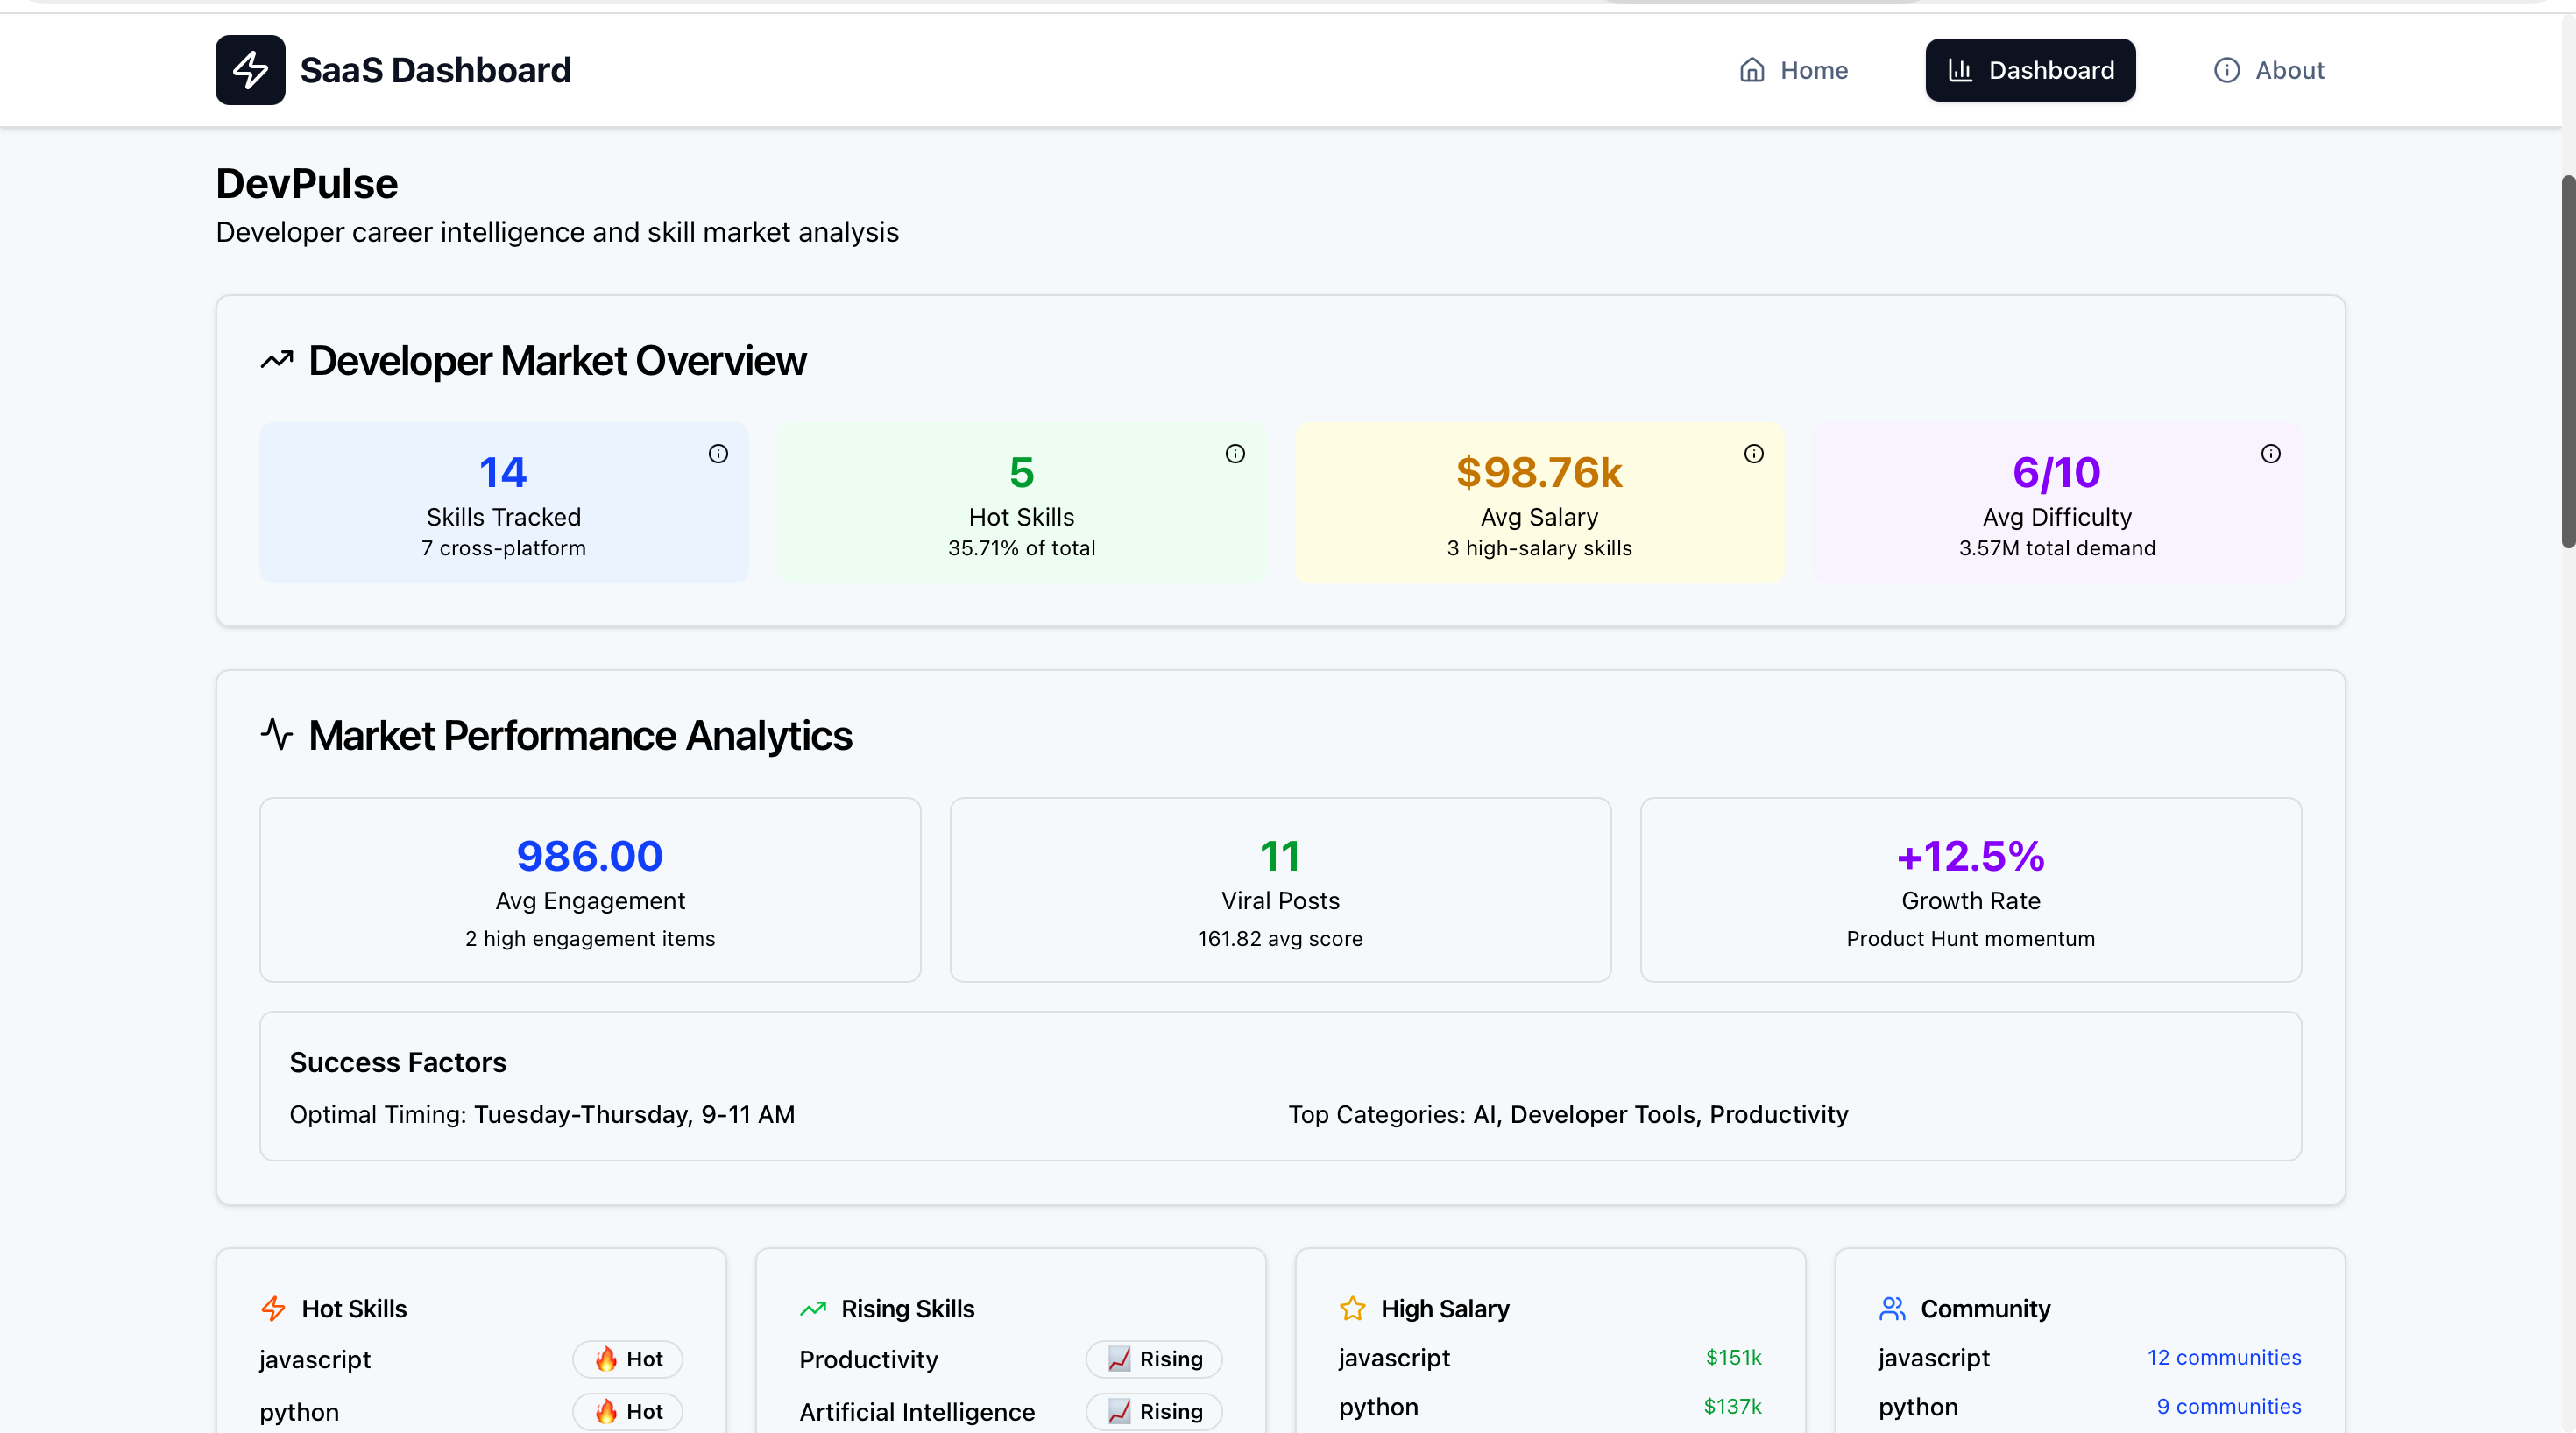Open python's 9 communities link

pos(2228,1406)
